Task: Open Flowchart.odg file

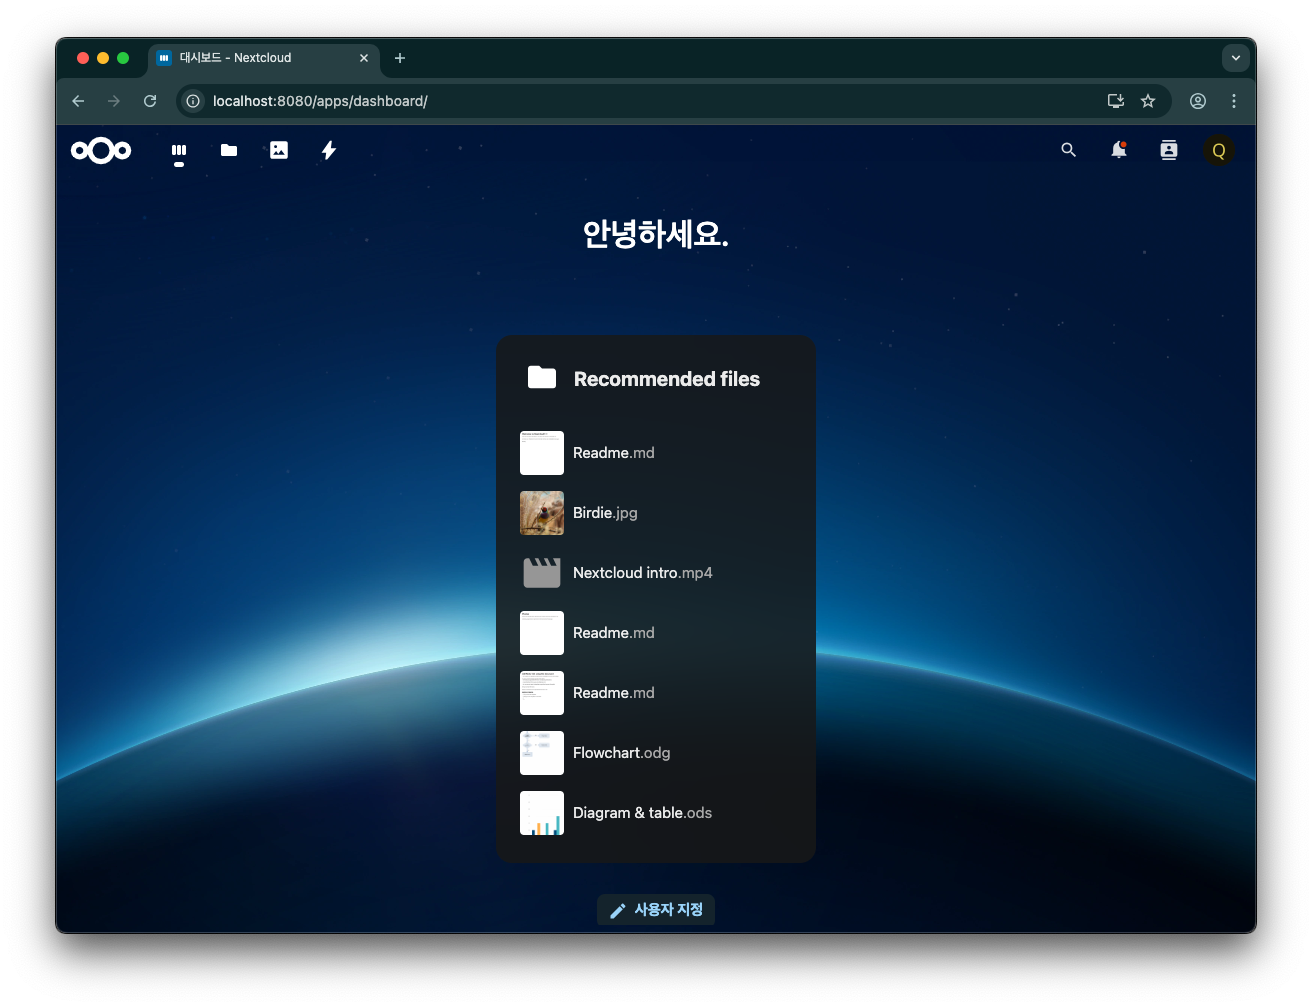Action: (x=656, y=753)
